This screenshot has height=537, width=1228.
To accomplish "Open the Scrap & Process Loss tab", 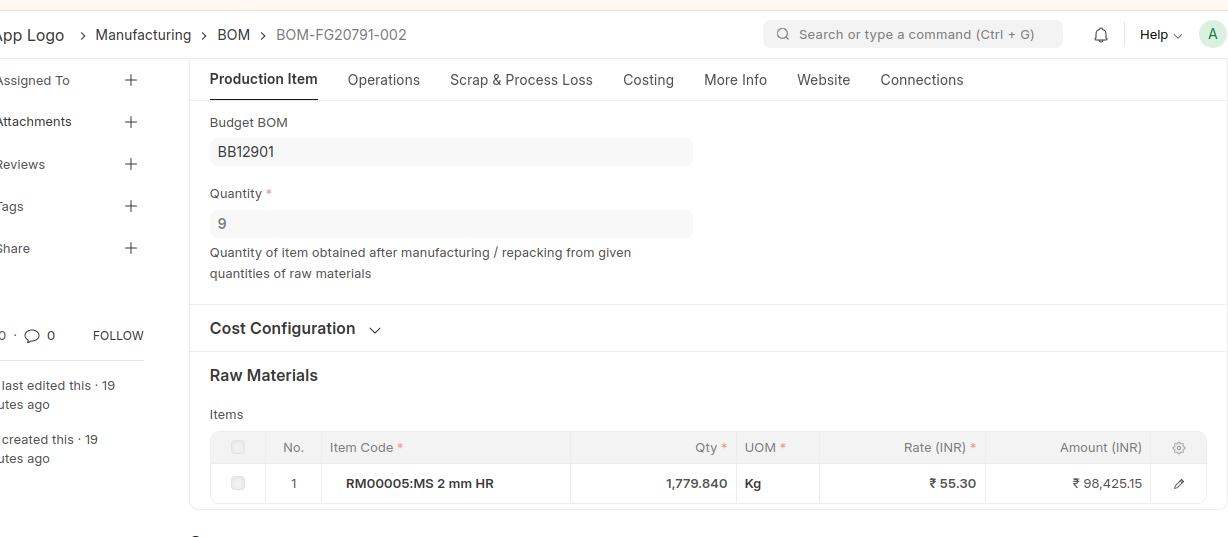I will pos(521,80).
